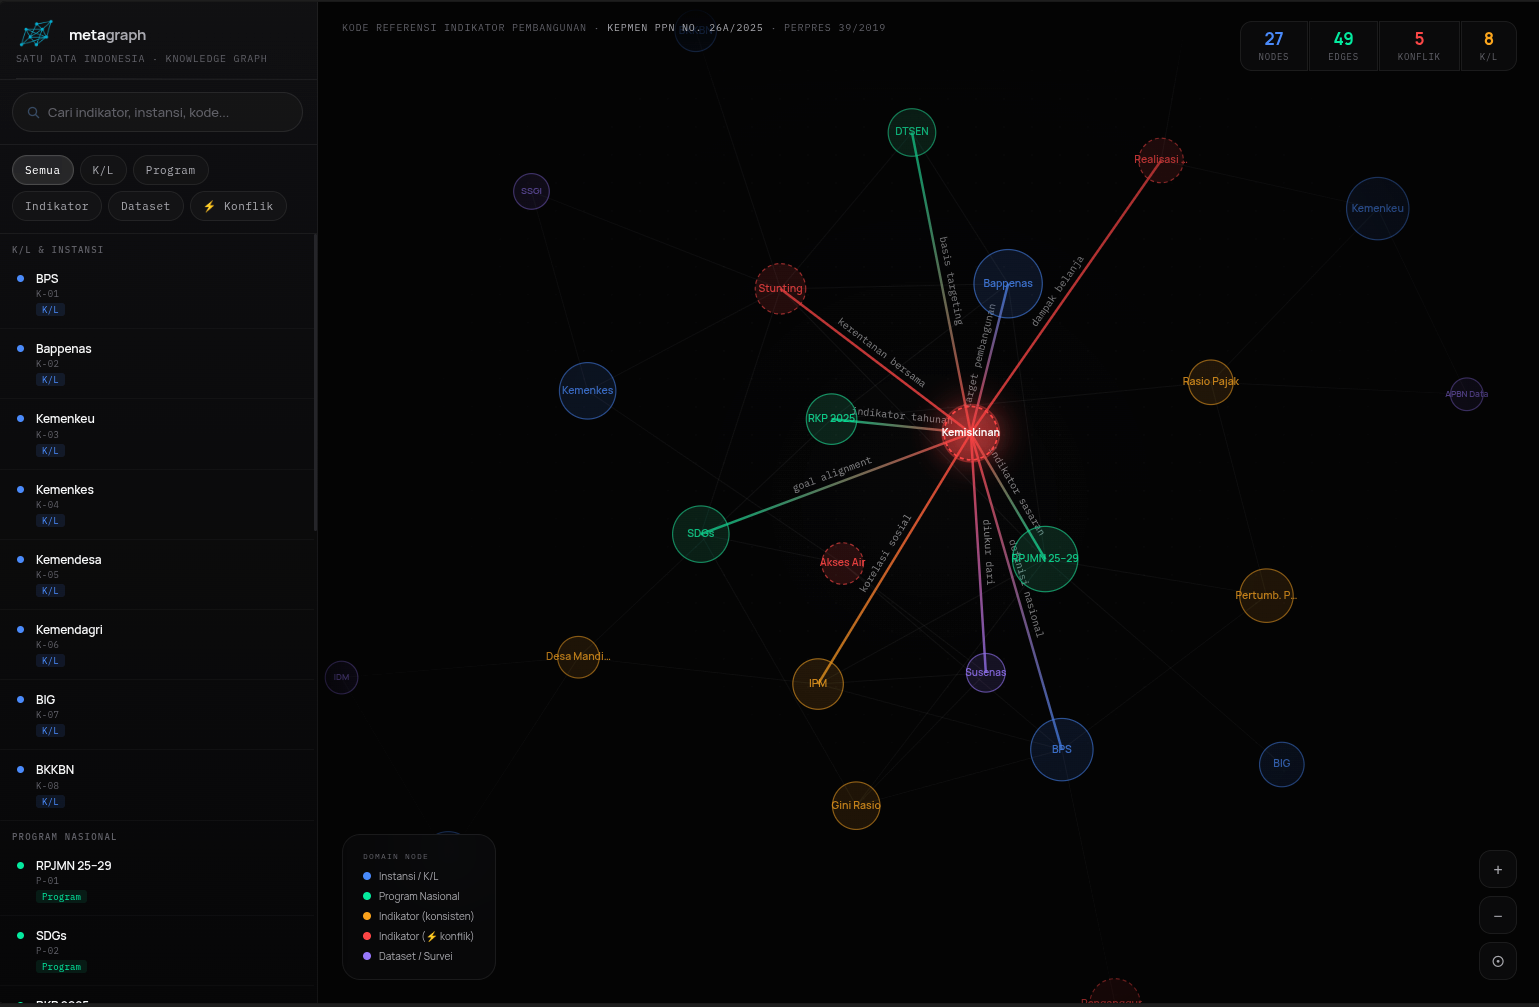The height and width of the screenshot is (1007, 1539).
Task: Zoom out with the minus button
Action: click(x=1498, y=916)
